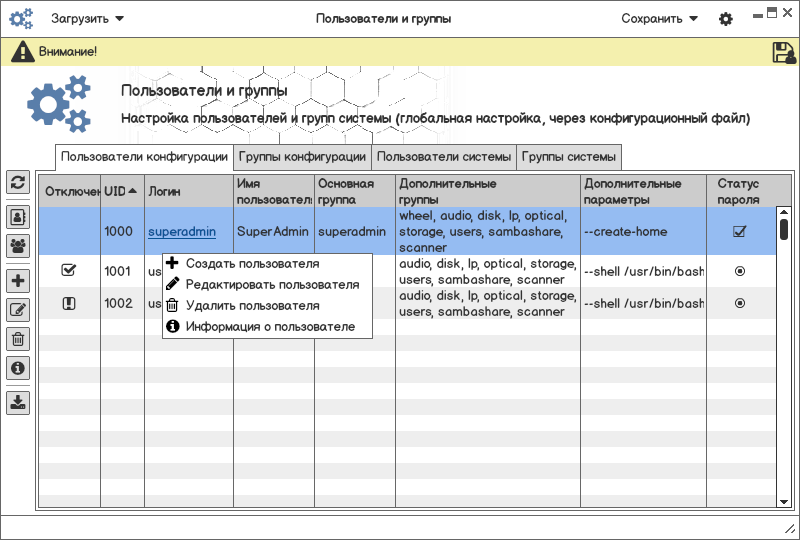Open settings via the gear icon
This screenshot has height=540, width=800.
(726, 19)
